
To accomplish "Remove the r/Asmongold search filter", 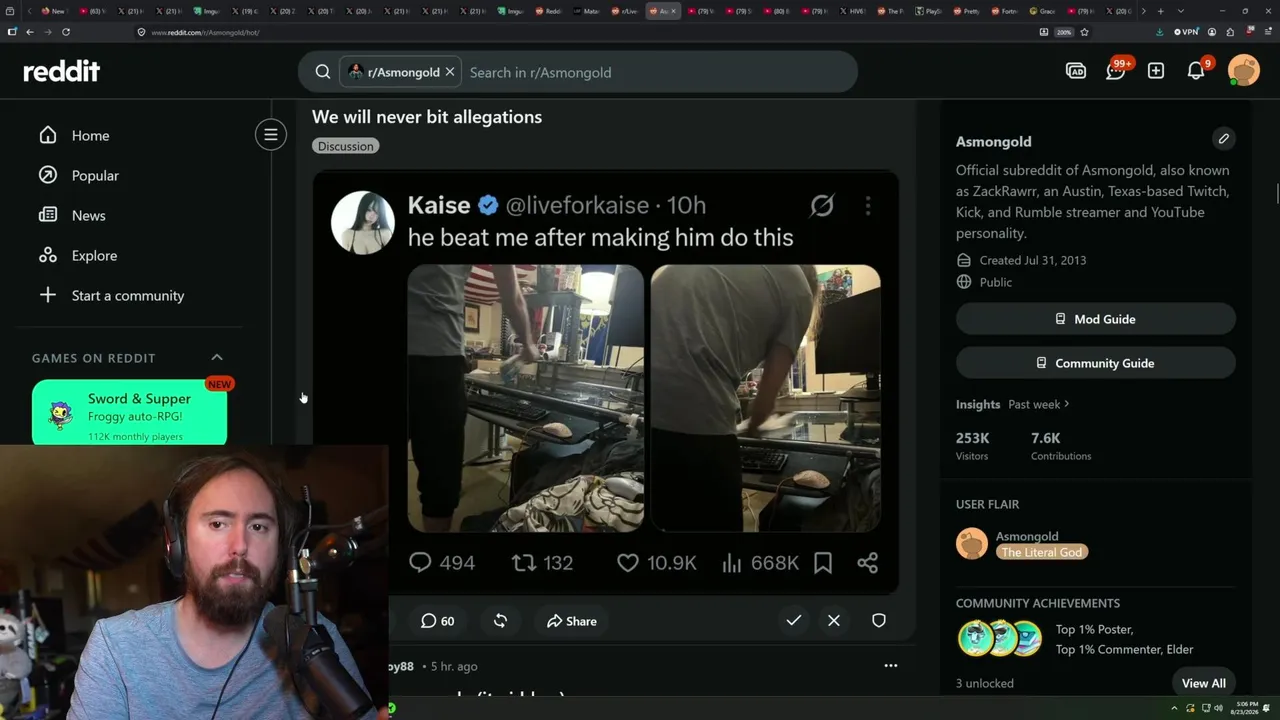I will [450, 72].
